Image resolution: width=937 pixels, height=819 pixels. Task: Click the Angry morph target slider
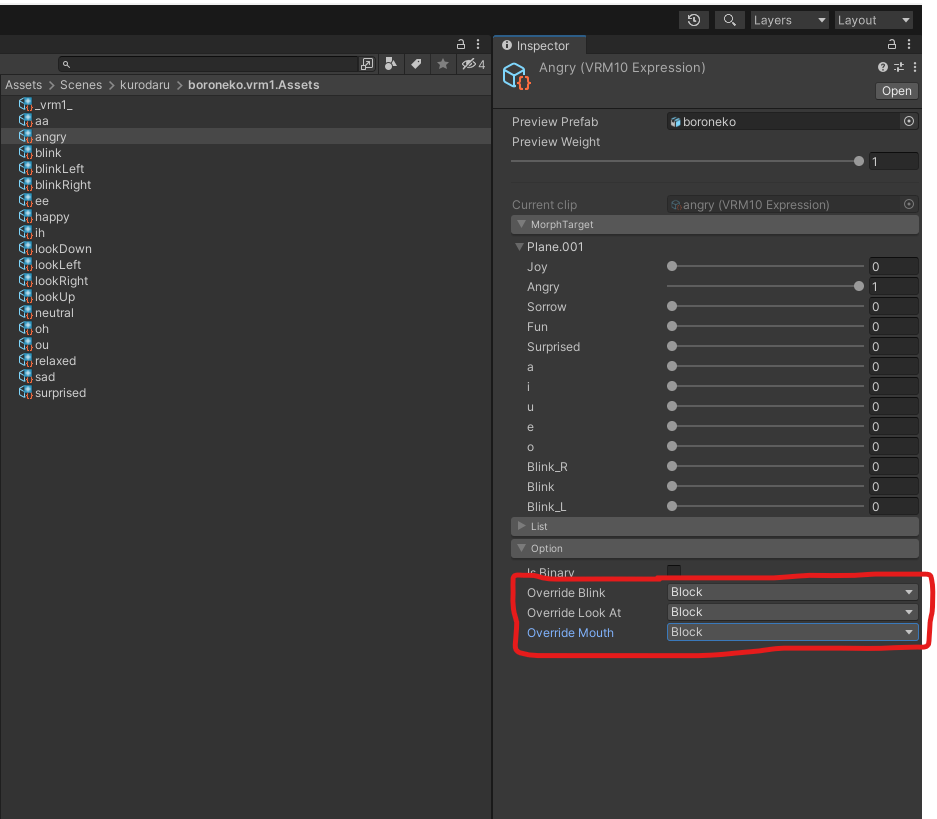(x=765, y=287)
